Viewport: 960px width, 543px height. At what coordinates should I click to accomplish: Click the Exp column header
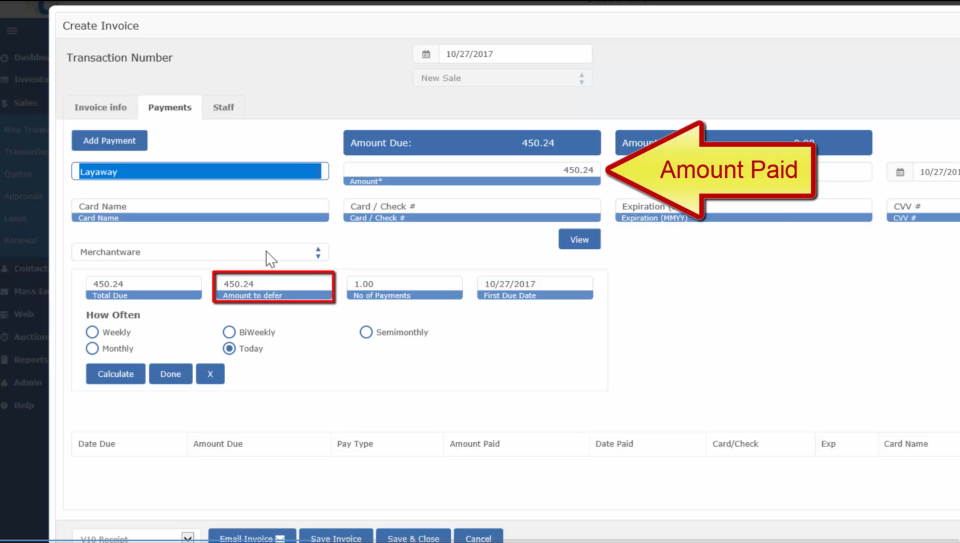[828, 444]
